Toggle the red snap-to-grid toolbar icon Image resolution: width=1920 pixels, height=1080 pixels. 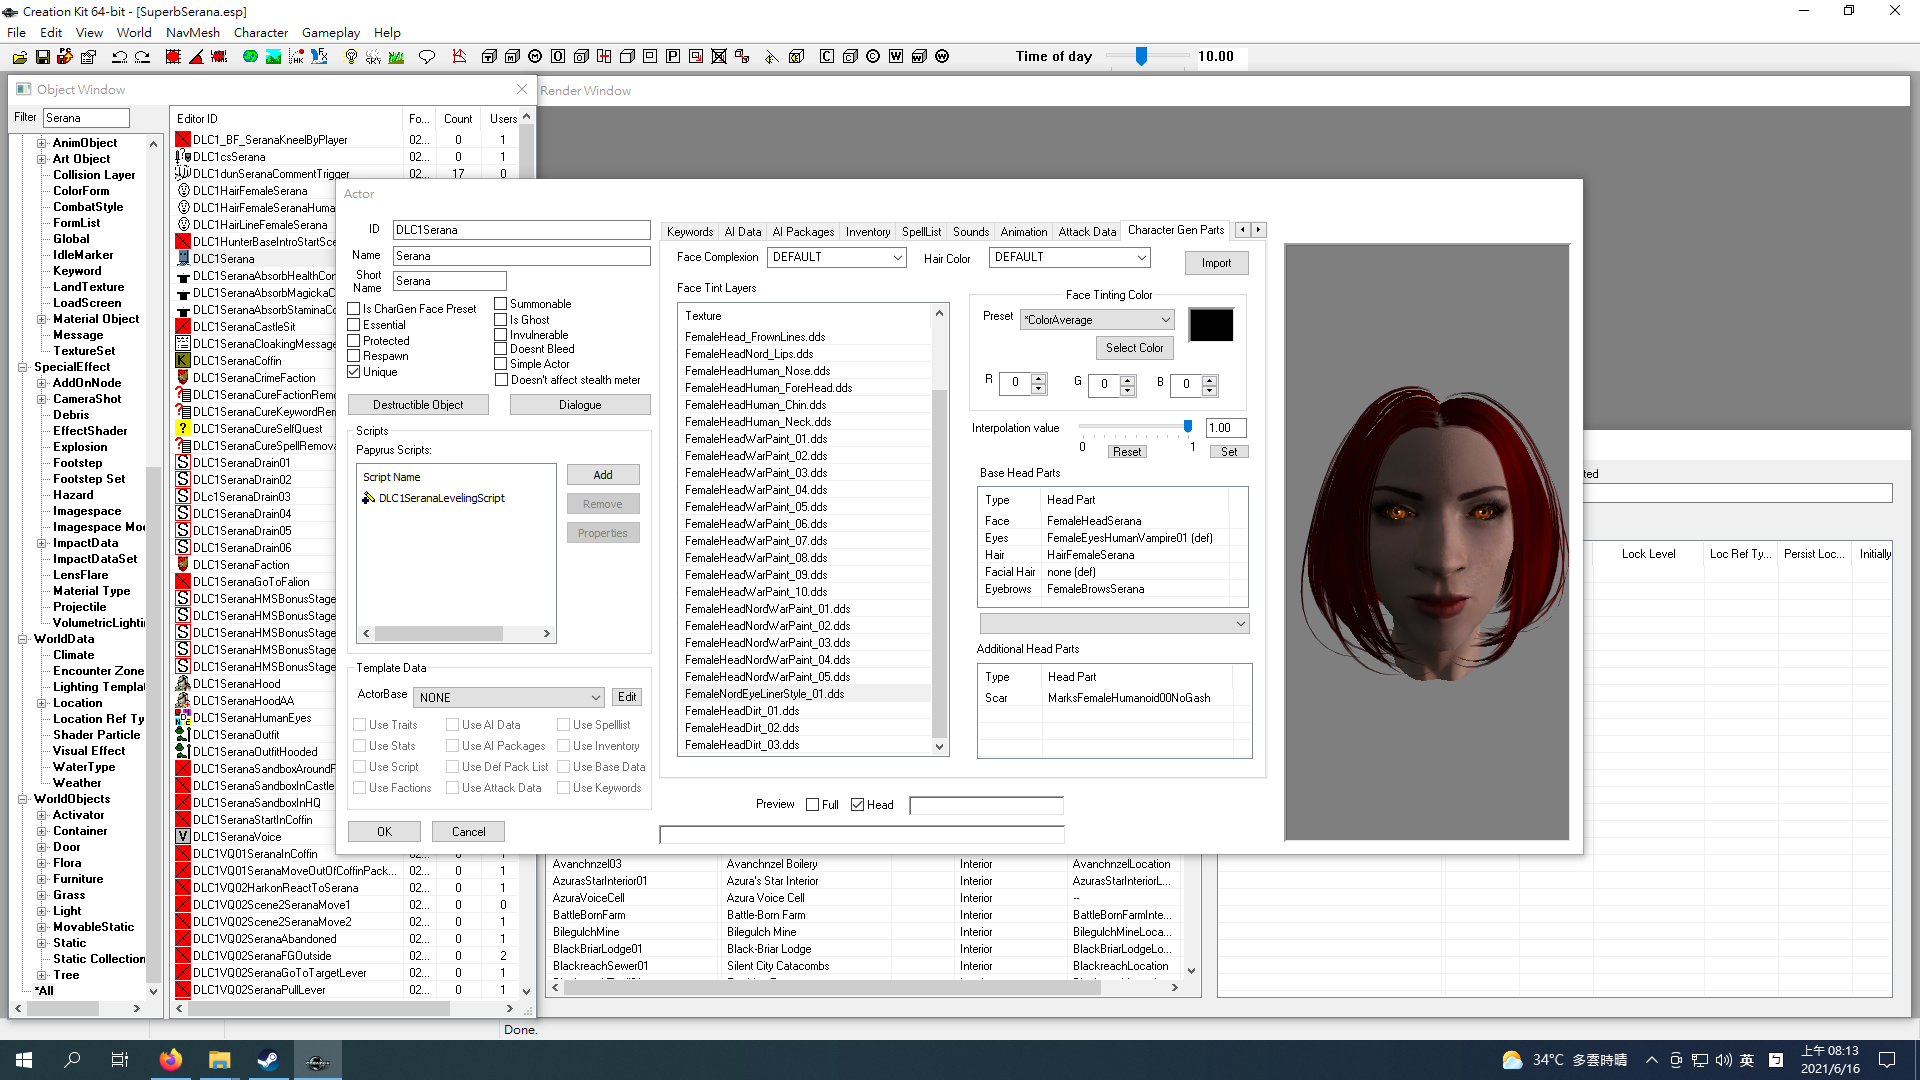click(x=173, y=57)
